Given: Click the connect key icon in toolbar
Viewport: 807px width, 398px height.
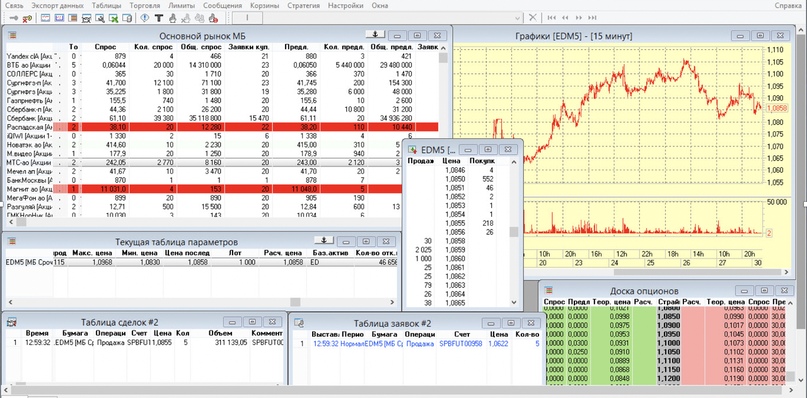Looking at the screenshot, I should 14,18.
